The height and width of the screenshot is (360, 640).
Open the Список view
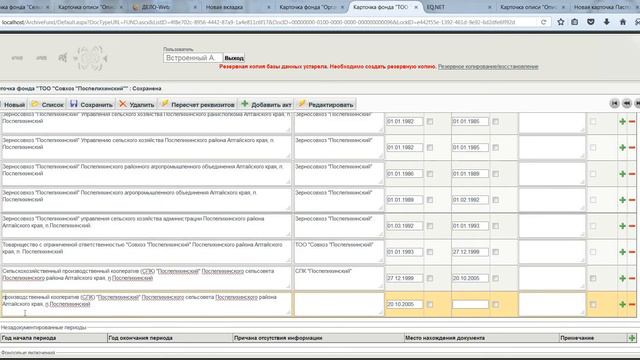click(48, 104)
